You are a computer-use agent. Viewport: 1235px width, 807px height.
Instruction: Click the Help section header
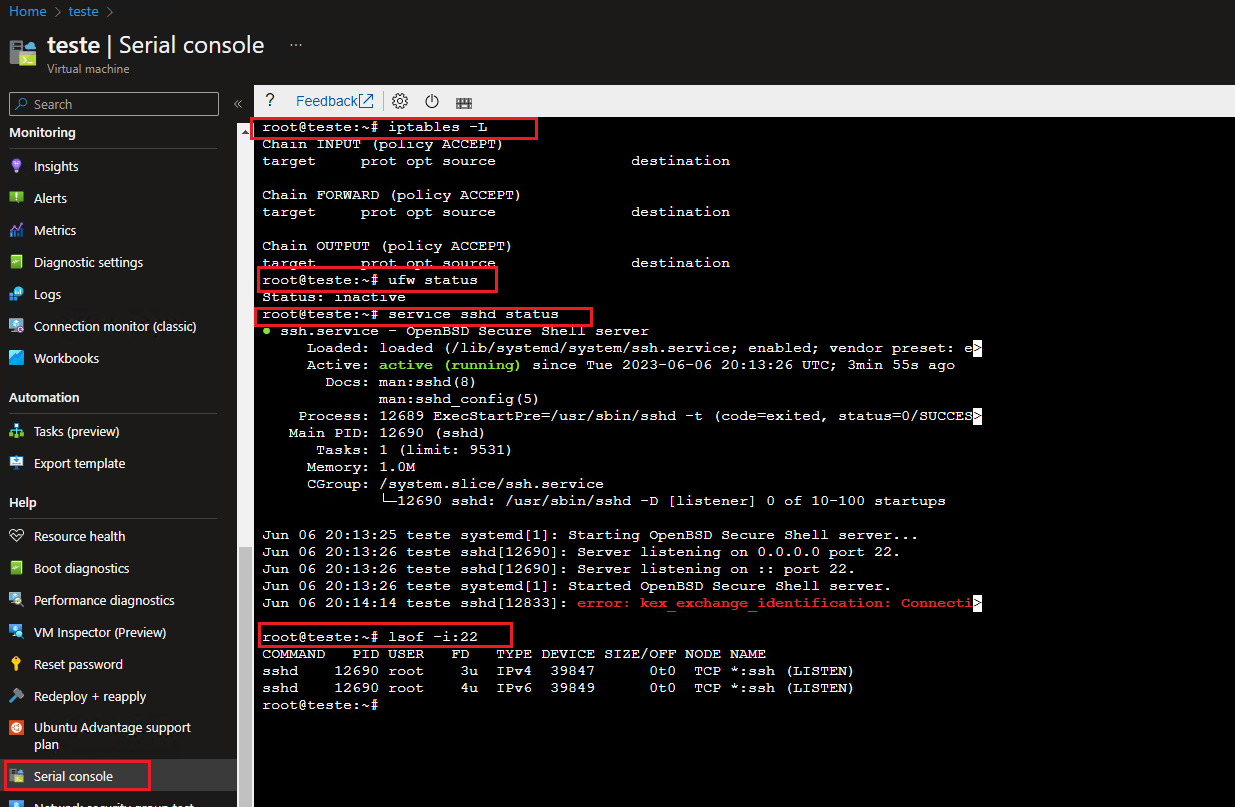point(23,502)
